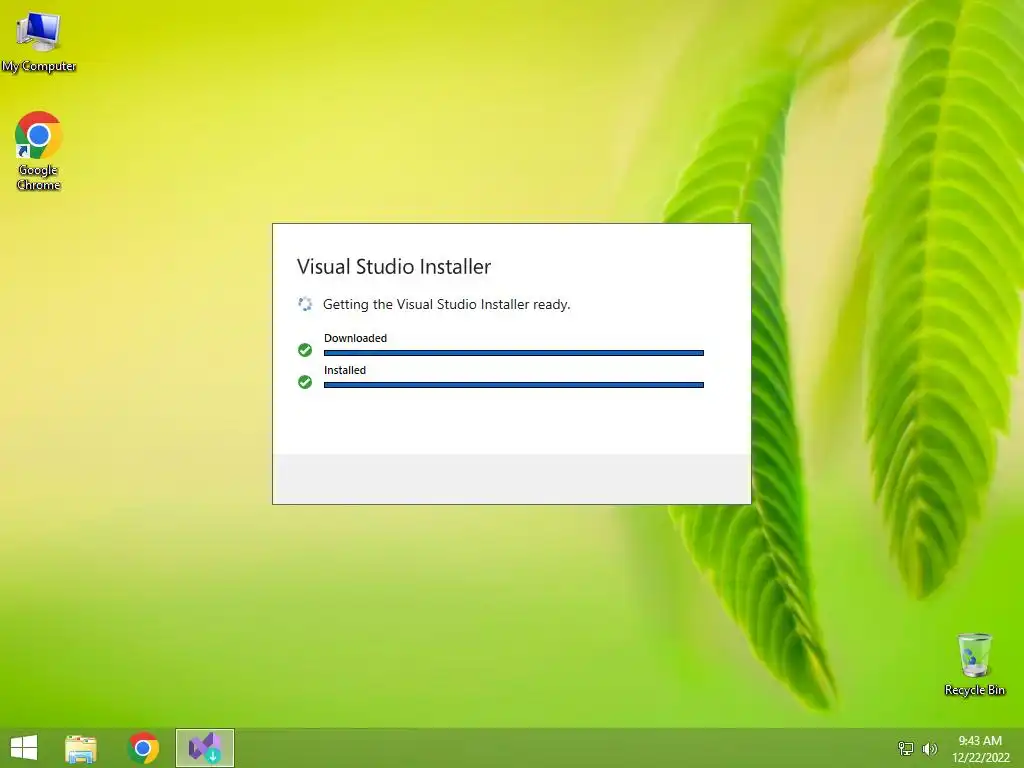The image size is (1024, 768).
Task: Open the My Computer desktop icon
Action: (x=39, y=40)
